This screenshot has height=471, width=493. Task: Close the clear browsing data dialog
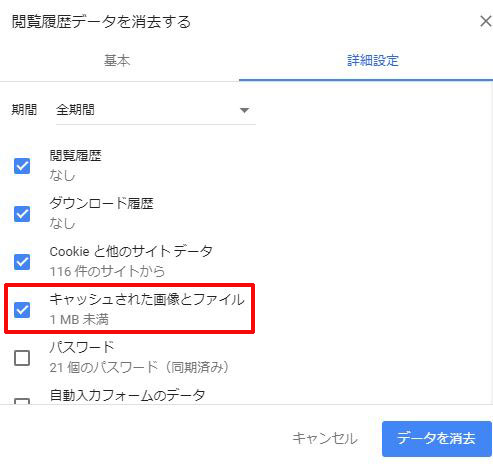[x=486, y=22]
